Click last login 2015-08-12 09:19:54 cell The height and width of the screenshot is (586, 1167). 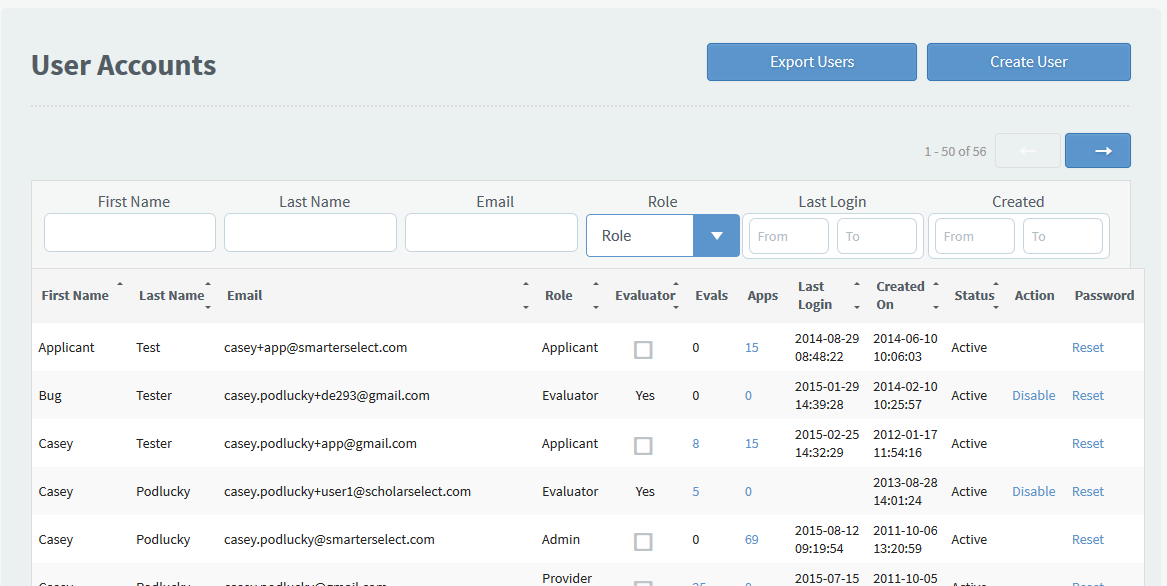tap(827, 539)
